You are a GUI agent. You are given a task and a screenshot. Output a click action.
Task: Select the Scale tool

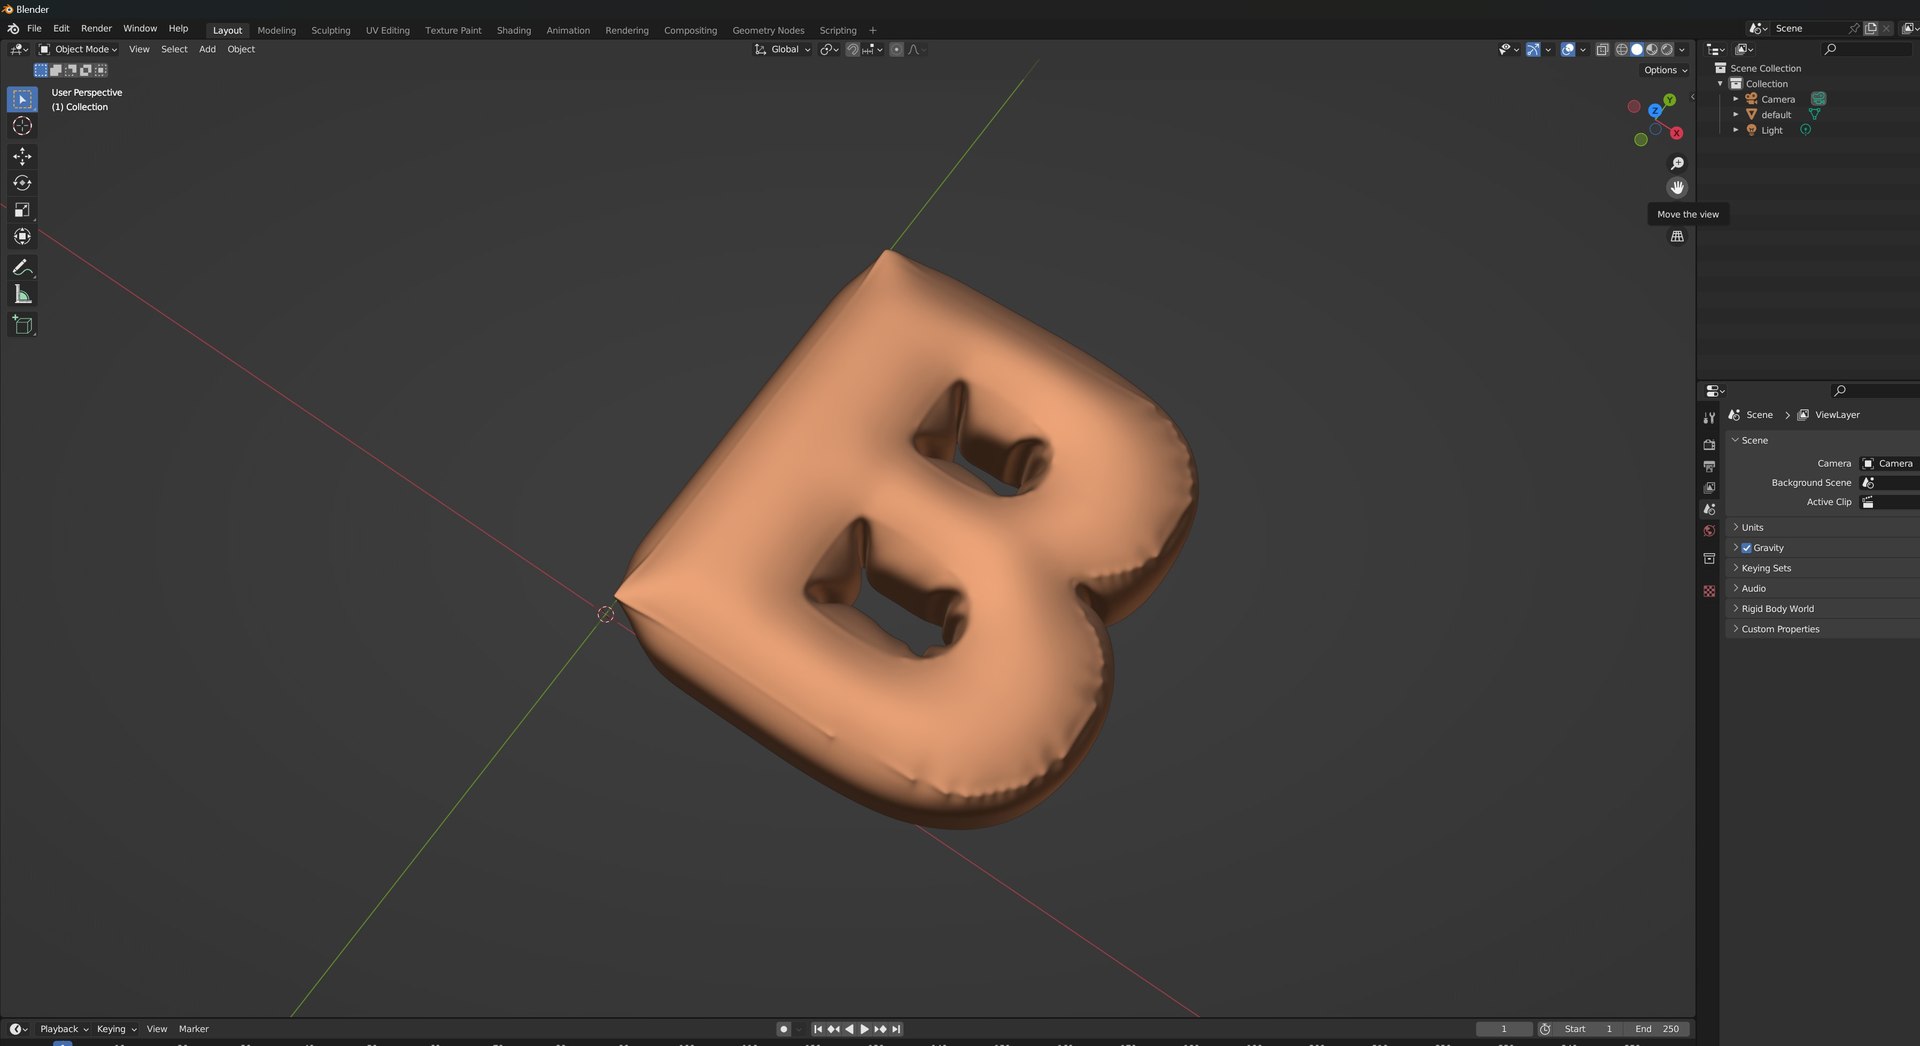coord(22,210)
